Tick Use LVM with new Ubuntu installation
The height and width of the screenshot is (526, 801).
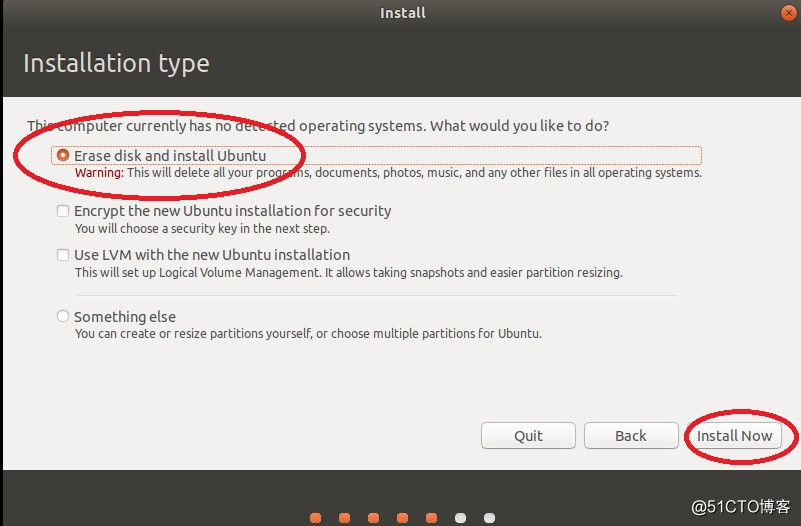(x=63, y=255)
